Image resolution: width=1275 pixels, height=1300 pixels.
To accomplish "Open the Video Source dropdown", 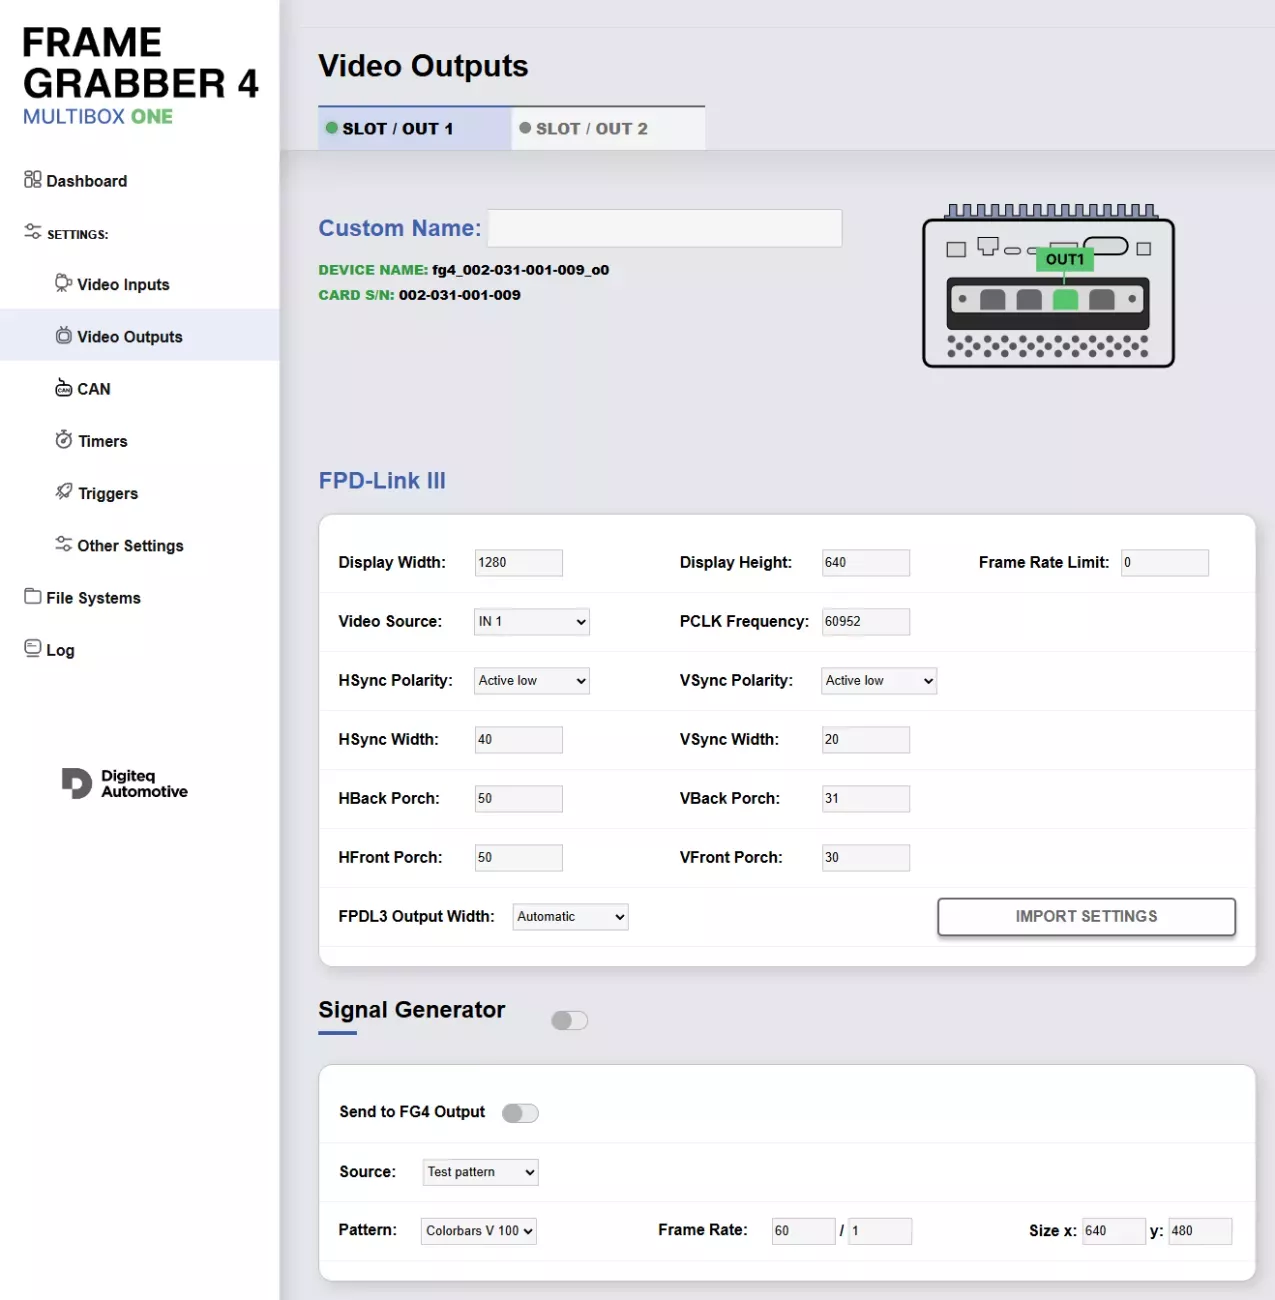I will click(x=531, y=622).
